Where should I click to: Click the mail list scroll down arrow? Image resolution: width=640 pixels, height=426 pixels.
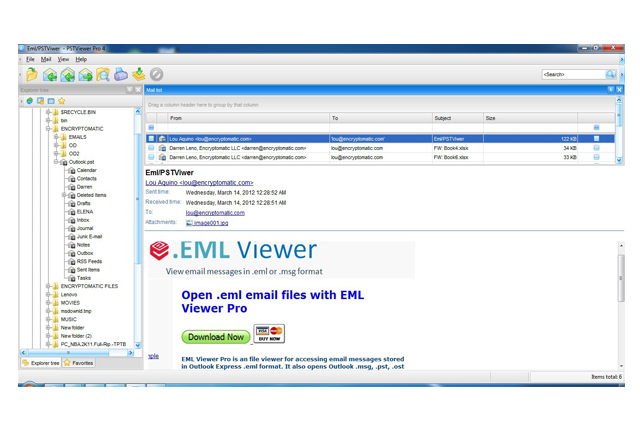[x=619, y=160]
